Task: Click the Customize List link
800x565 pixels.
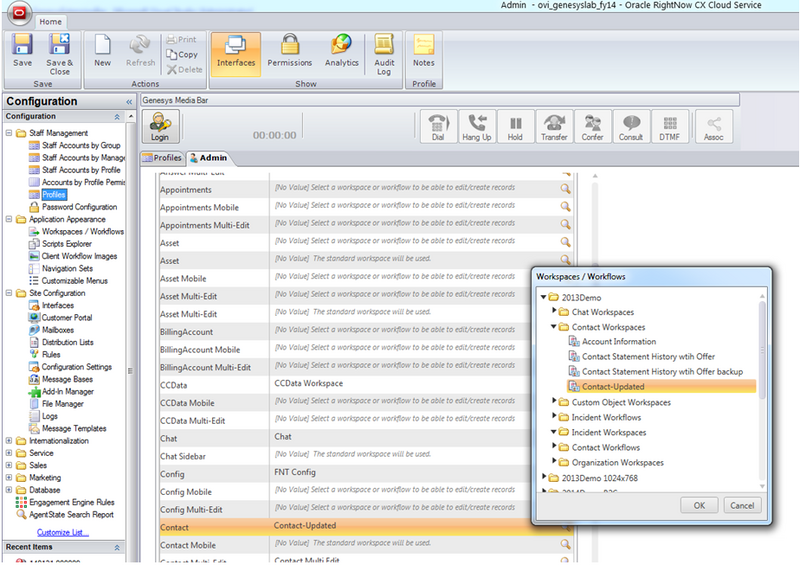Action: [62, 532]
